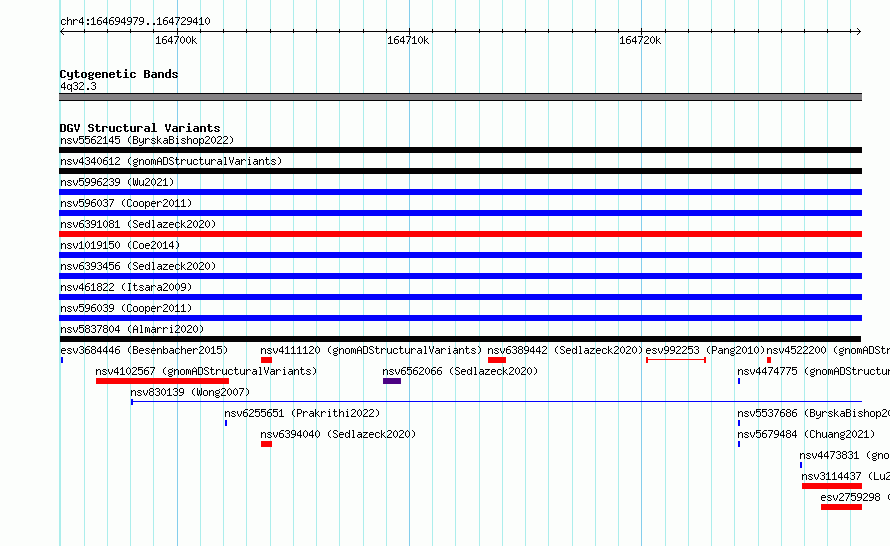Click the 164720k ruler tick label
Image resolution: width=890 pixels, height=546 pixels.
tap(640, 40)
